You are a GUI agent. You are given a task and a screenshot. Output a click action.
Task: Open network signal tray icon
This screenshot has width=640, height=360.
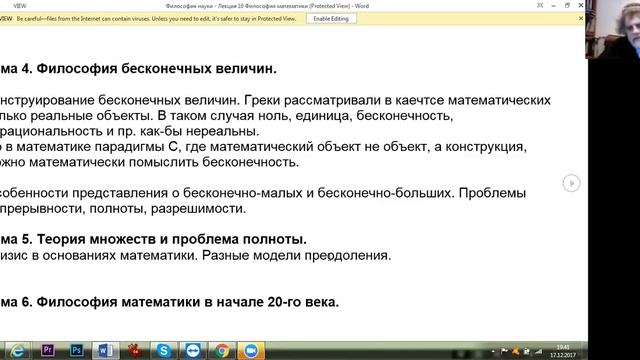[538, 351]
